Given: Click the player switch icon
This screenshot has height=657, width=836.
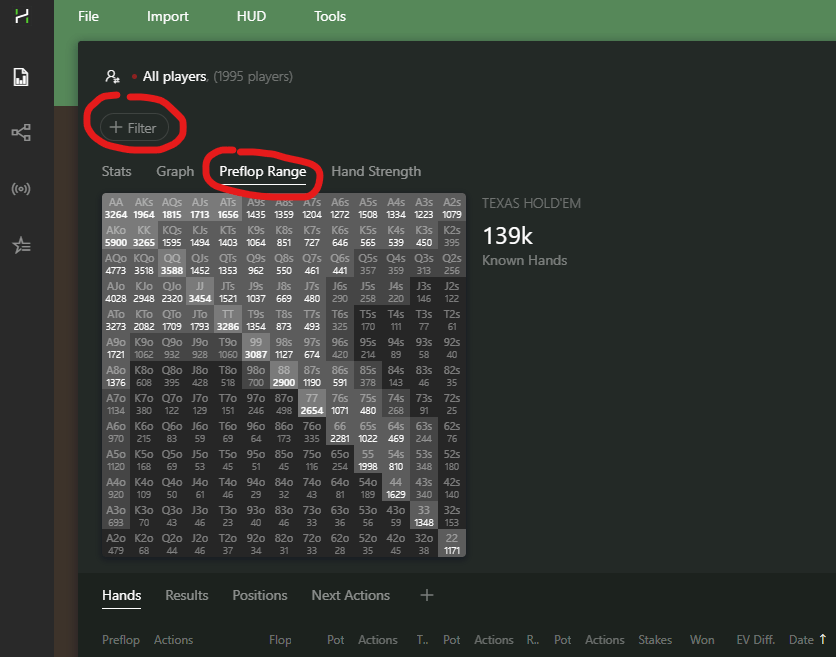Looking at the screenshot, I should tap(113, 77).
